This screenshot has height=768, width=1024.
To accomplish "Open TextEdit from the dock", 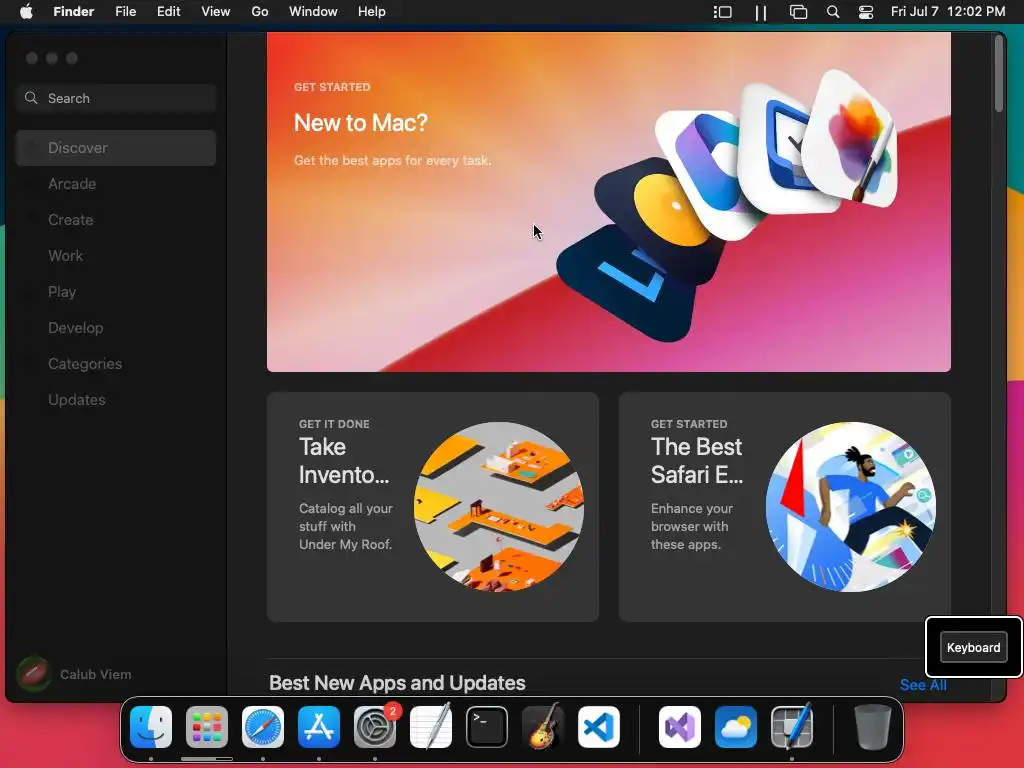I will 431,727.
